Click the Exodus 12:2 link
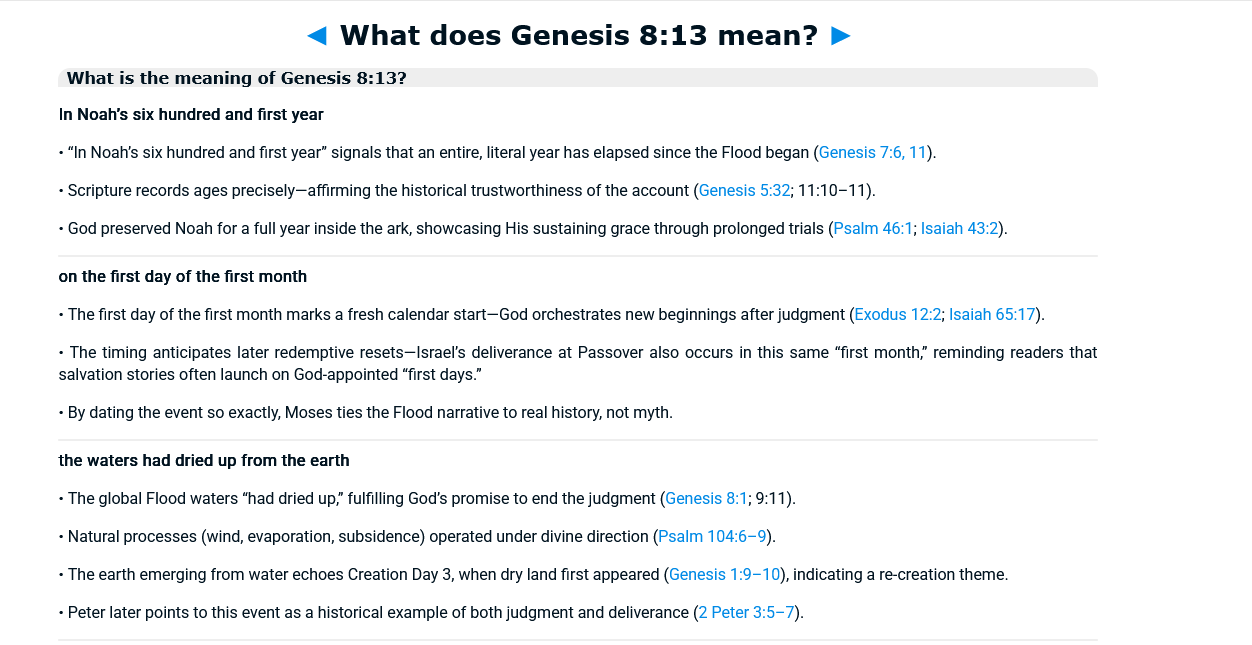1252x645 pixels. 898,315
